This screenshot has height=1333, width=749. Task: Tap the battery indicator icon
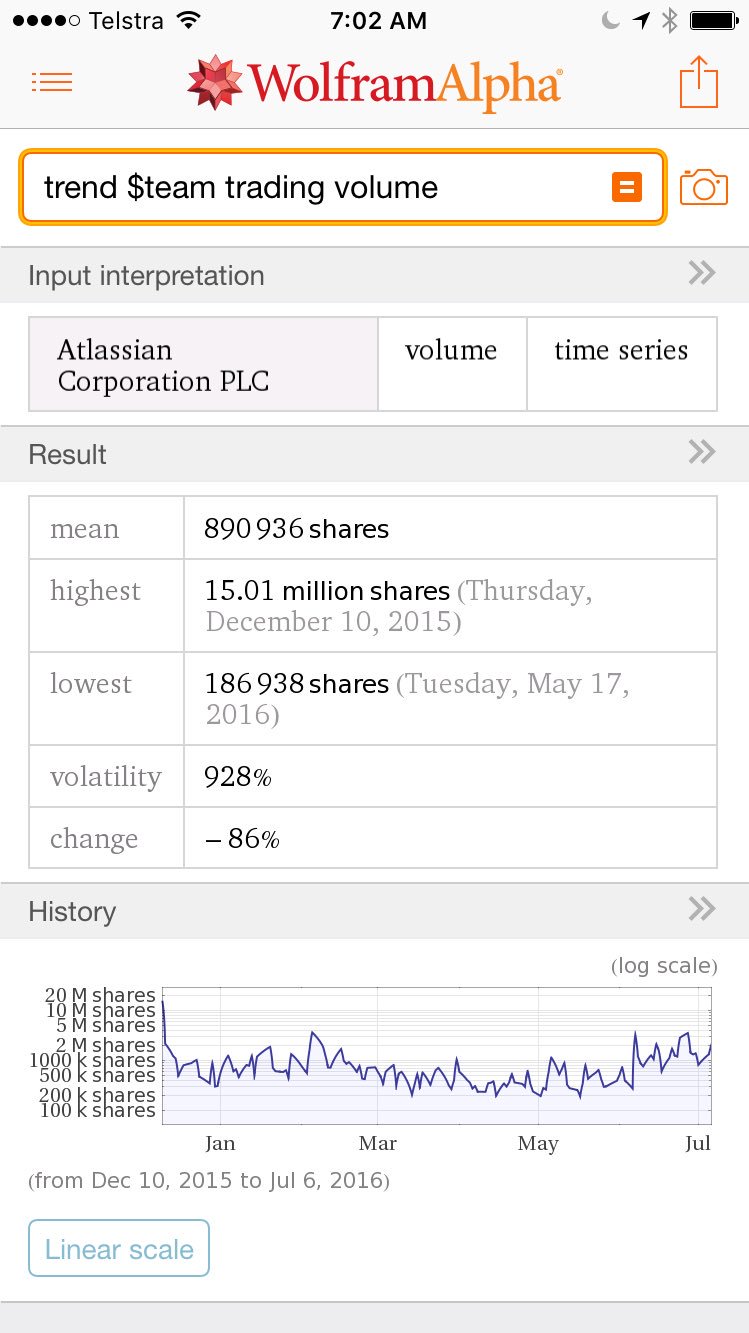pos(714,20)
